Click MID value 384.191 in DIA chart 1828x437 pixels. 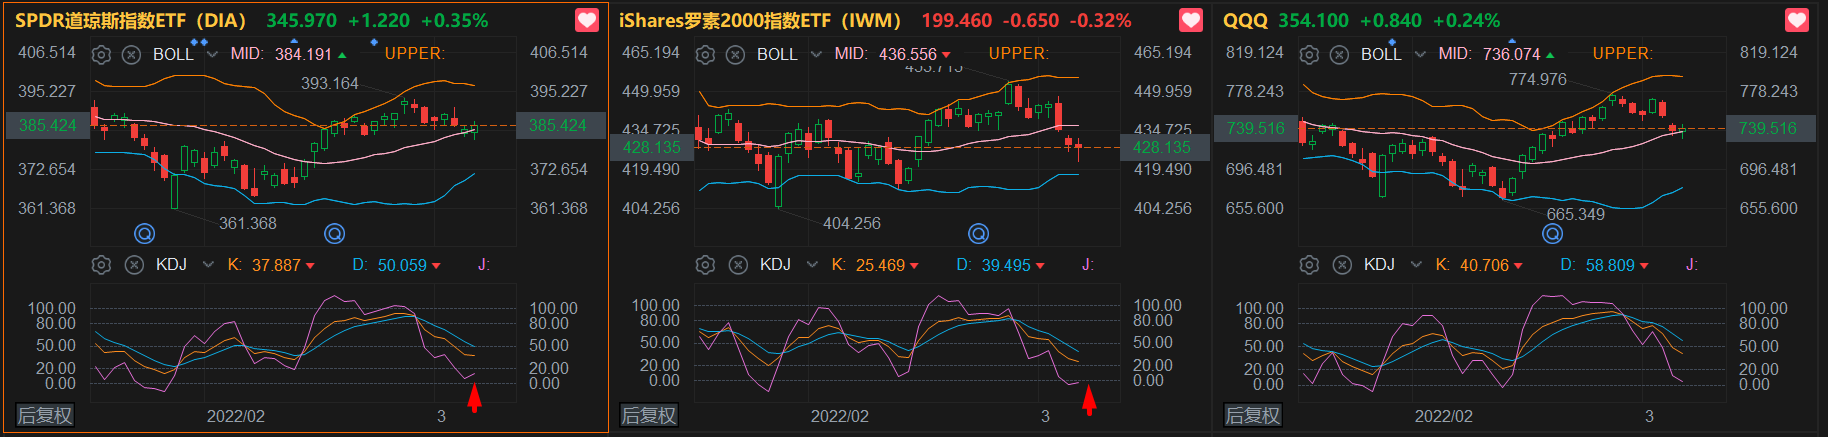pyautogui.click(x=303, y=54)
